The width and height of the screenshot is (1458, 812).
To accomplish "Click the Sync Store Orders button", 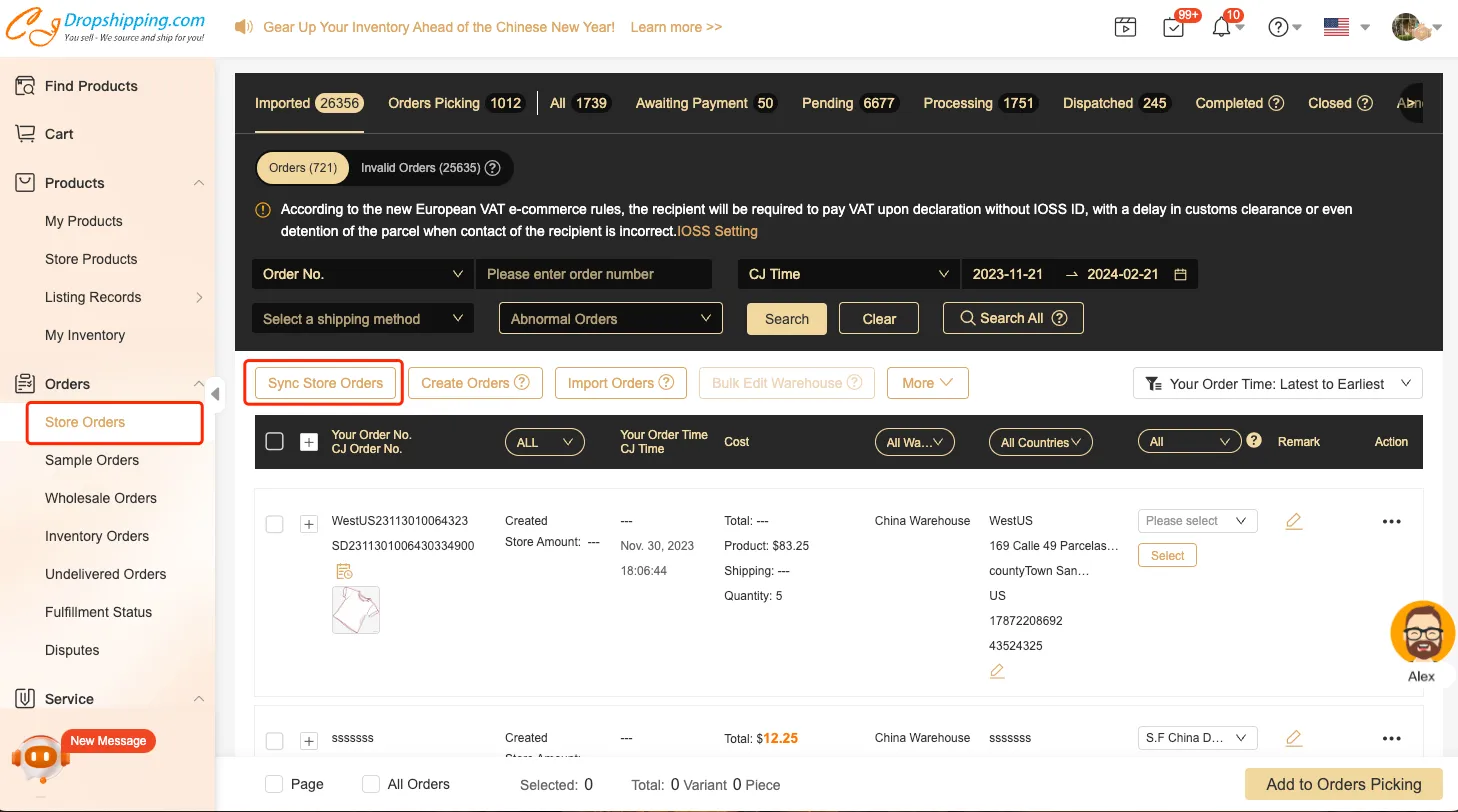I will click(325, 383).
